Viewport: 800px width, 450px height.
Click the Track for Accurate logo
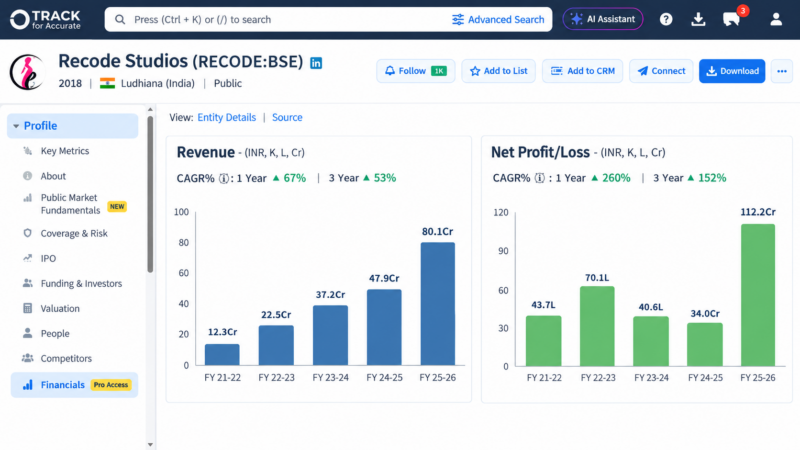(45, 19)
